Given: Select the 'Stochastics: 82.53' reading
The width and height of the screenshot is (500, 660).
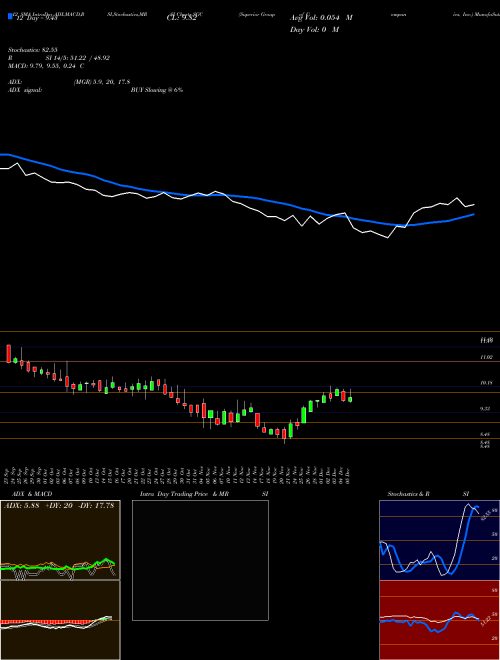Looking at the screenshot, I should pos(32,50).
